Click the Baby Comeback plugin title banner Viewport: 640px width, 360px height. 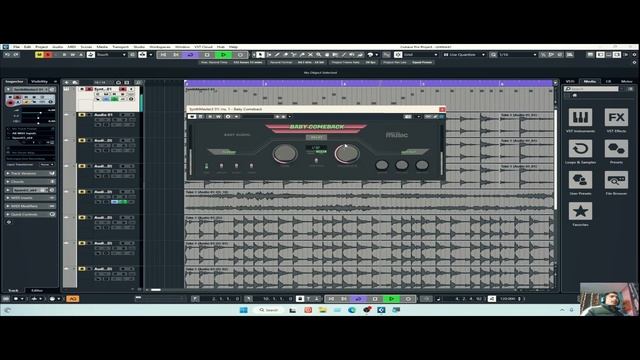pyautogui.click(x=316, y=128)
